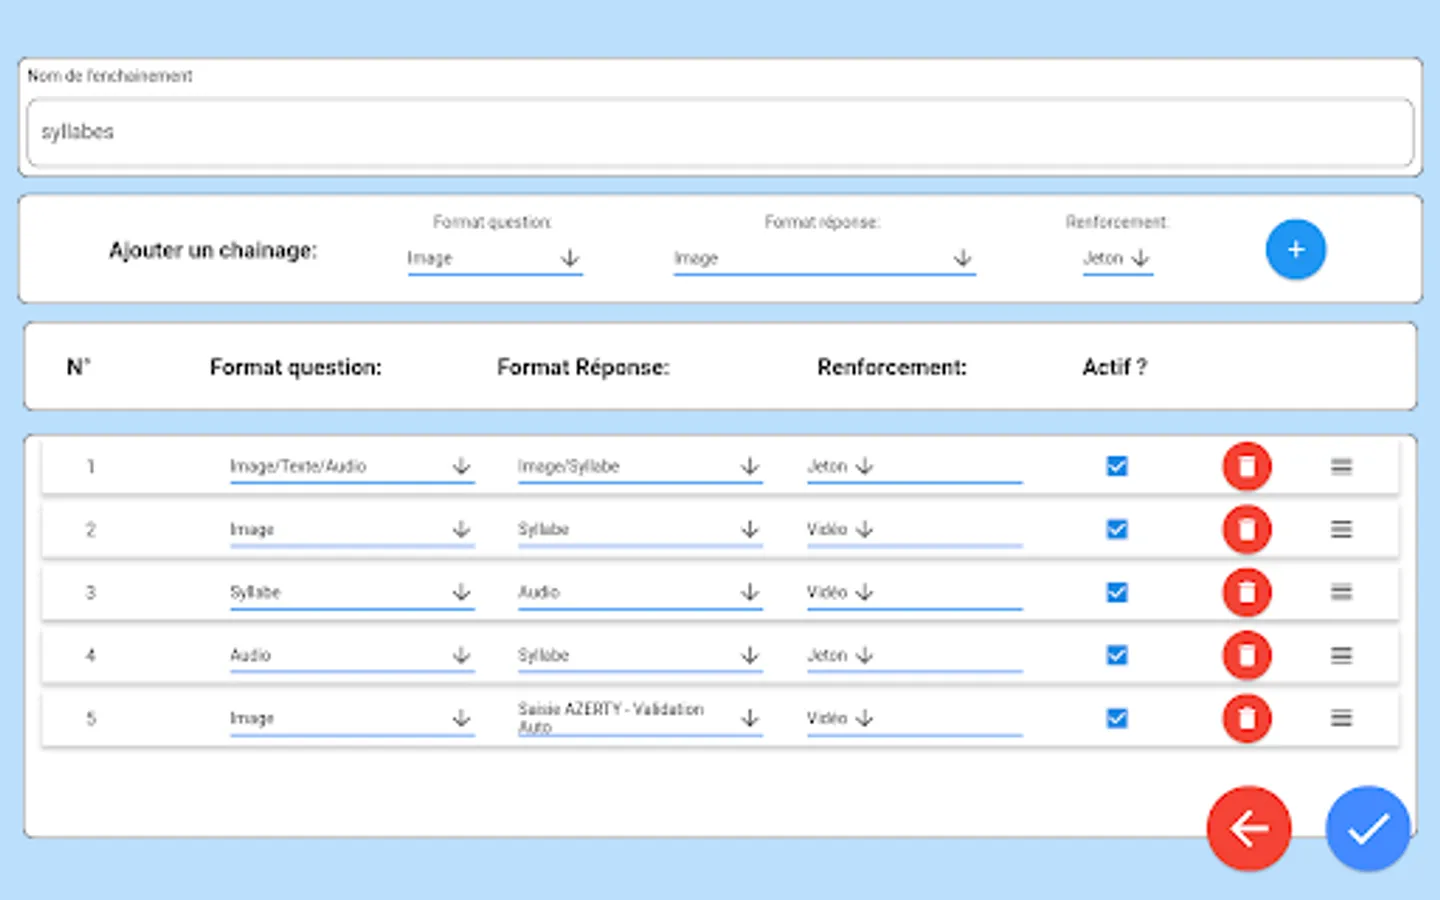
Task: Grab the drag handle on row 2
Action: [1341, 529]
